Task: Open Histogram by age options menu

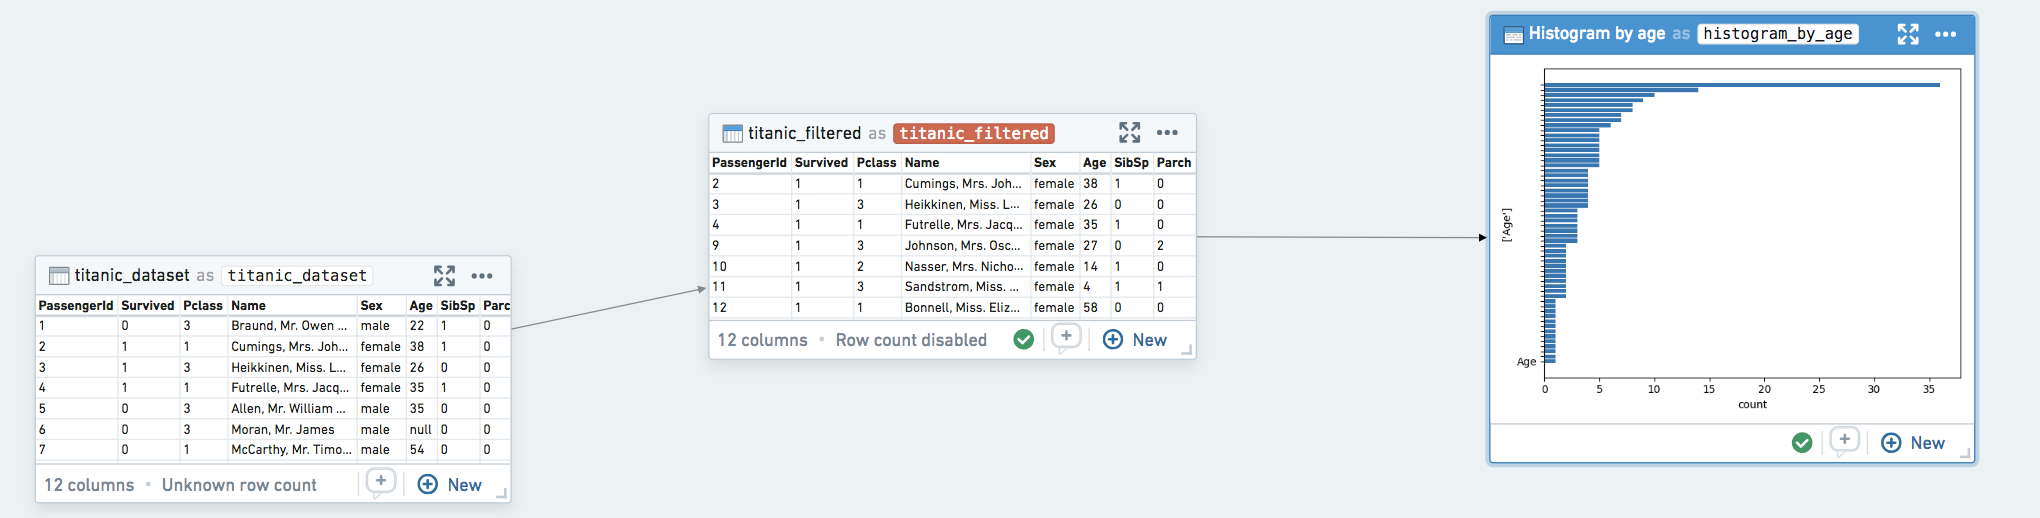Action: [x=1945, y=34]
